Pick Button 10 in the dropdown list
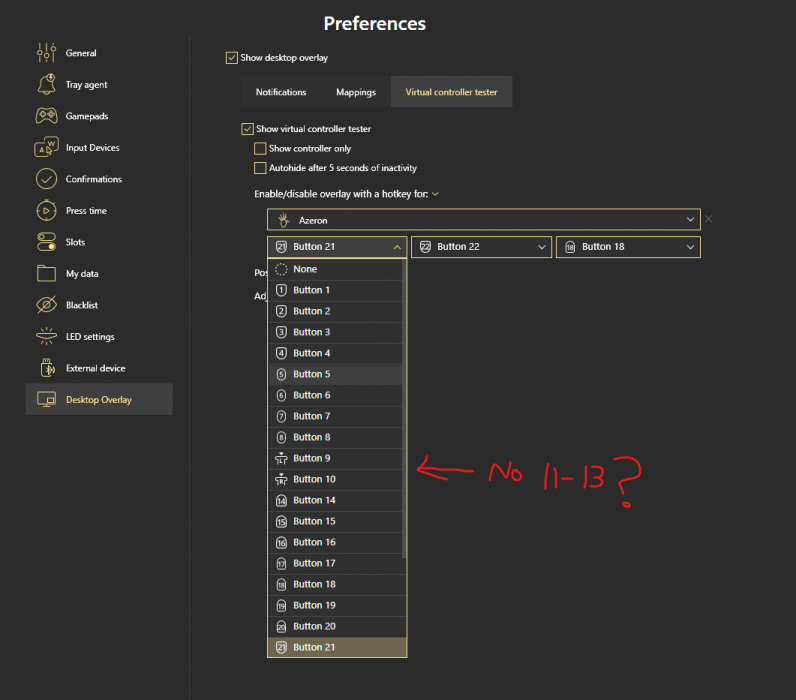The width and height of the screenshot is (796, 700). [314, 479]
